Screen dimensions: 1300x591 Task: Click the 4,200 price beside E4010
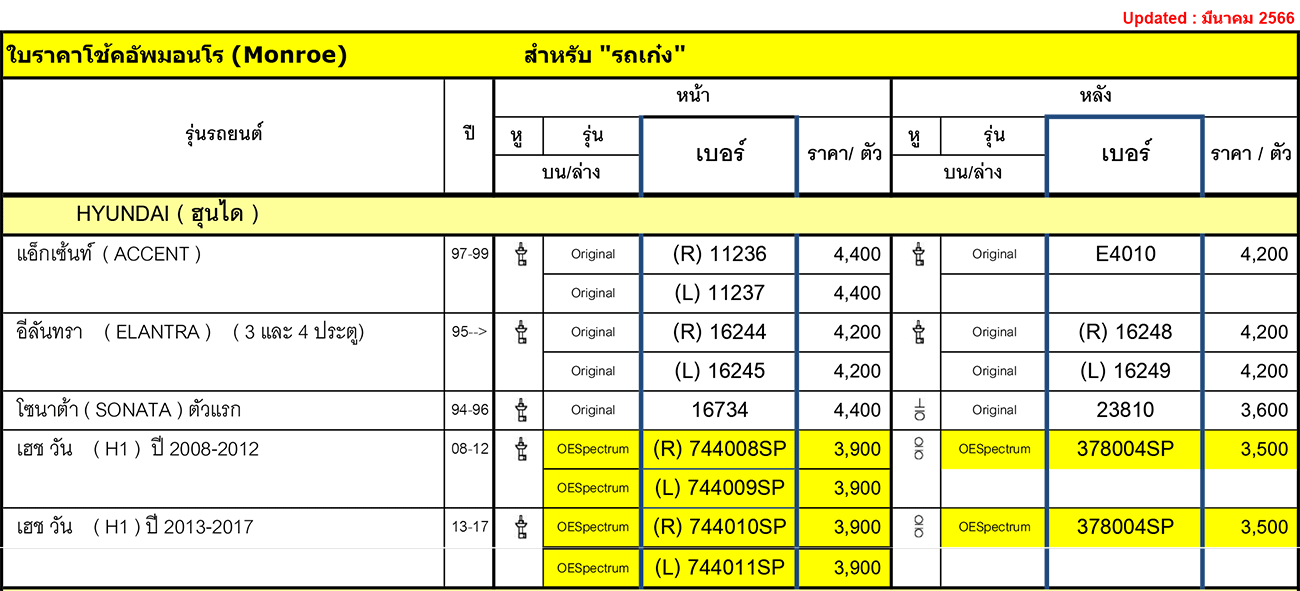pos(1265,254)
